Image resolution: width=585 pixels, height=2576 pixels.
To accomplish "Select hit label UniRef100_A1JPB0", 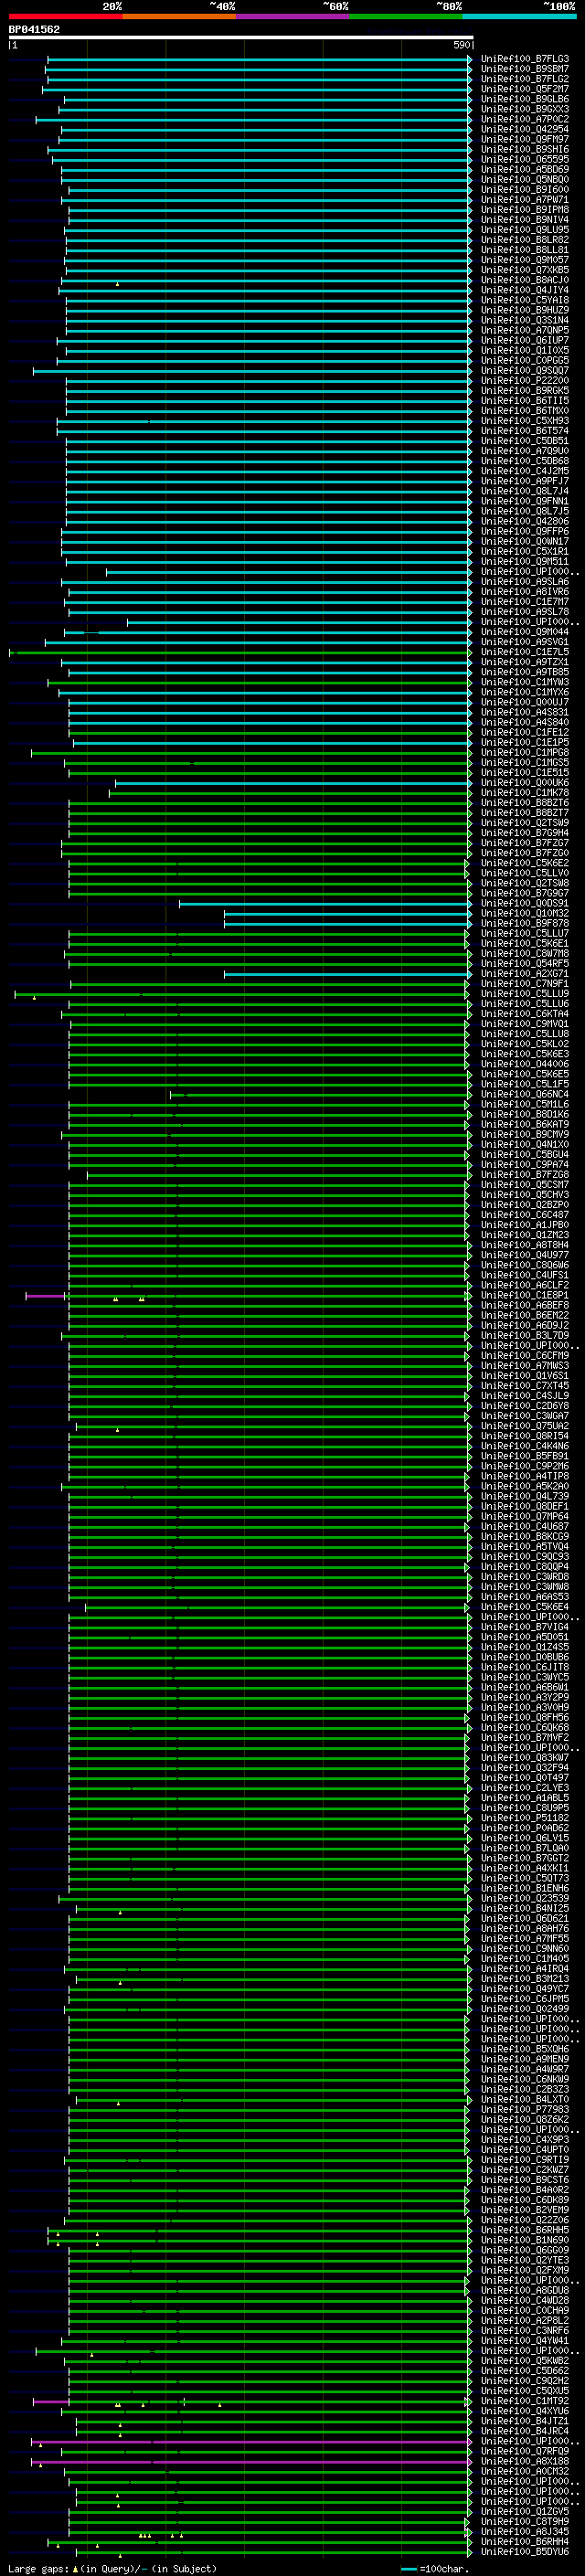I will 524,1226.
